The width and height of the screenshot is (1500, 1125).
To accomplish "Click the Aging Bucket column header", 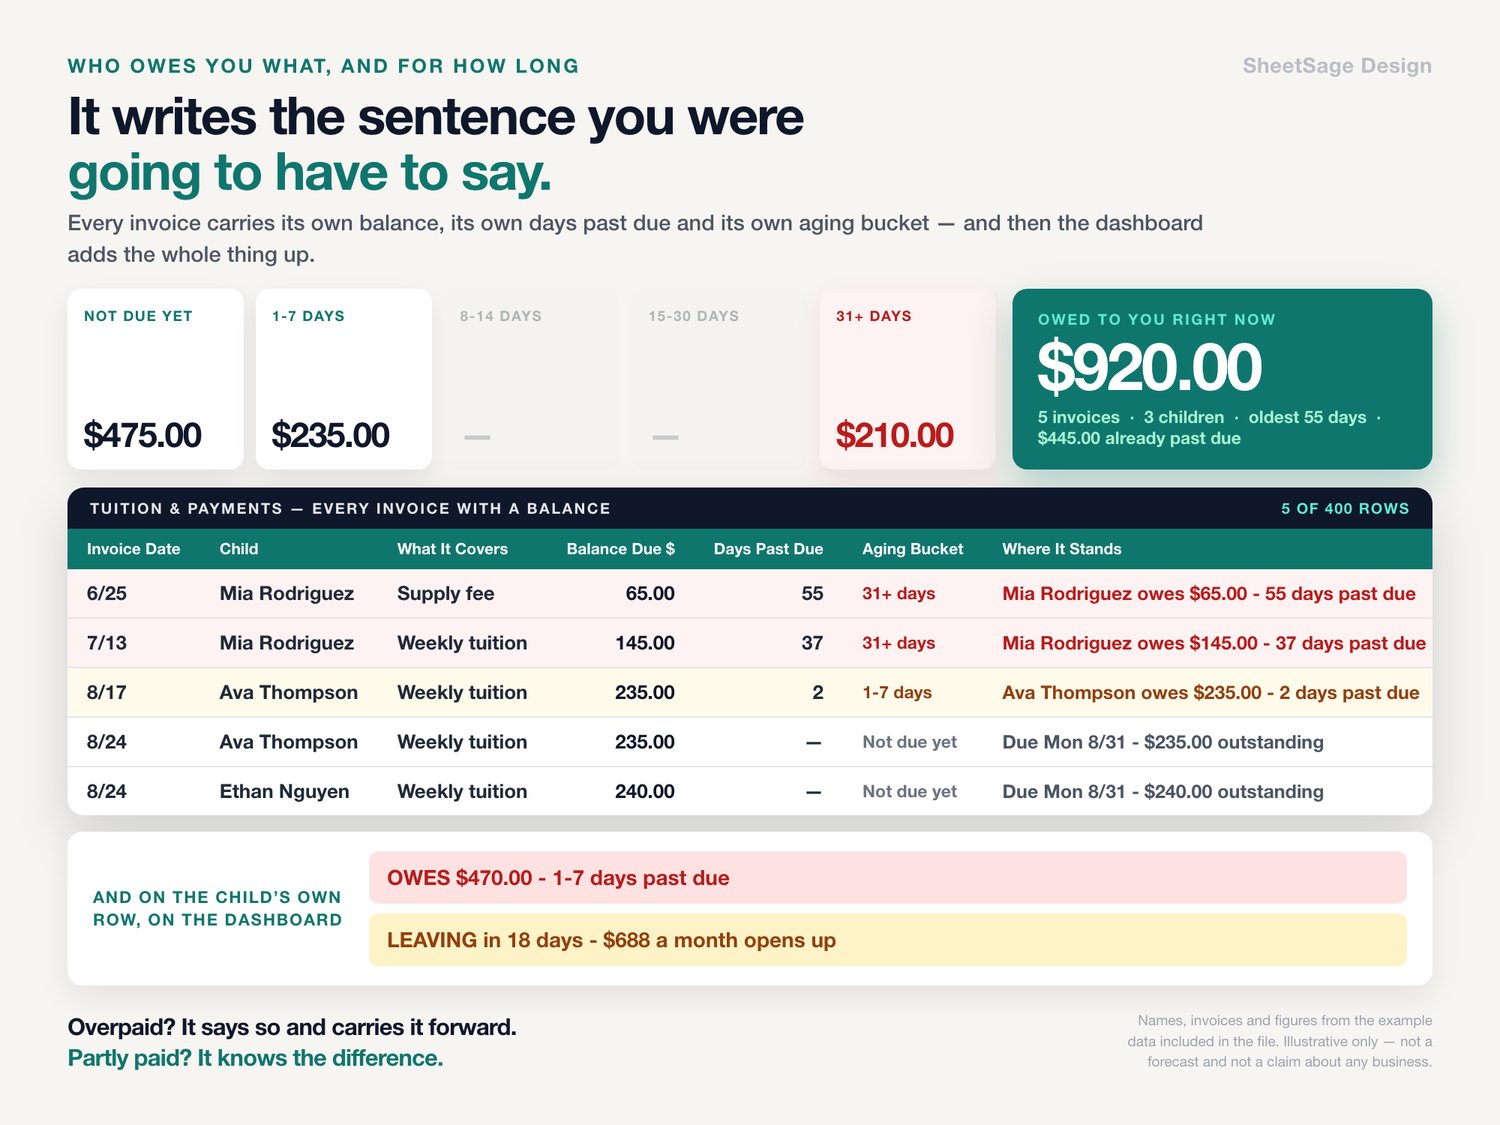I will (912, 549).
